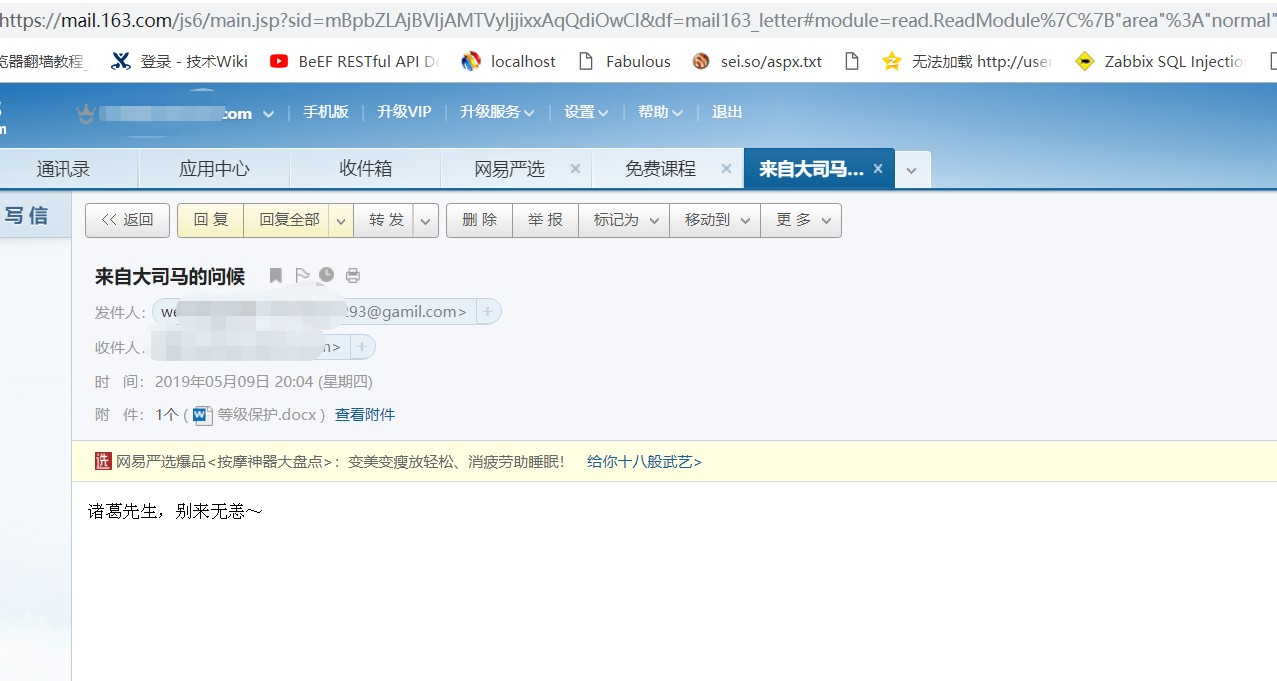Viewport: 1277px width, 681px height.
Task: Expand the tab list chevron after tabs
Action: (x=911, y=170)
